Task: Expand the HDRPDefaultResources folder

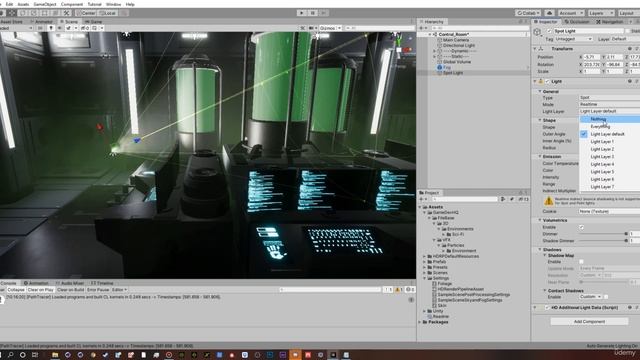Action: tap(424, 256)
